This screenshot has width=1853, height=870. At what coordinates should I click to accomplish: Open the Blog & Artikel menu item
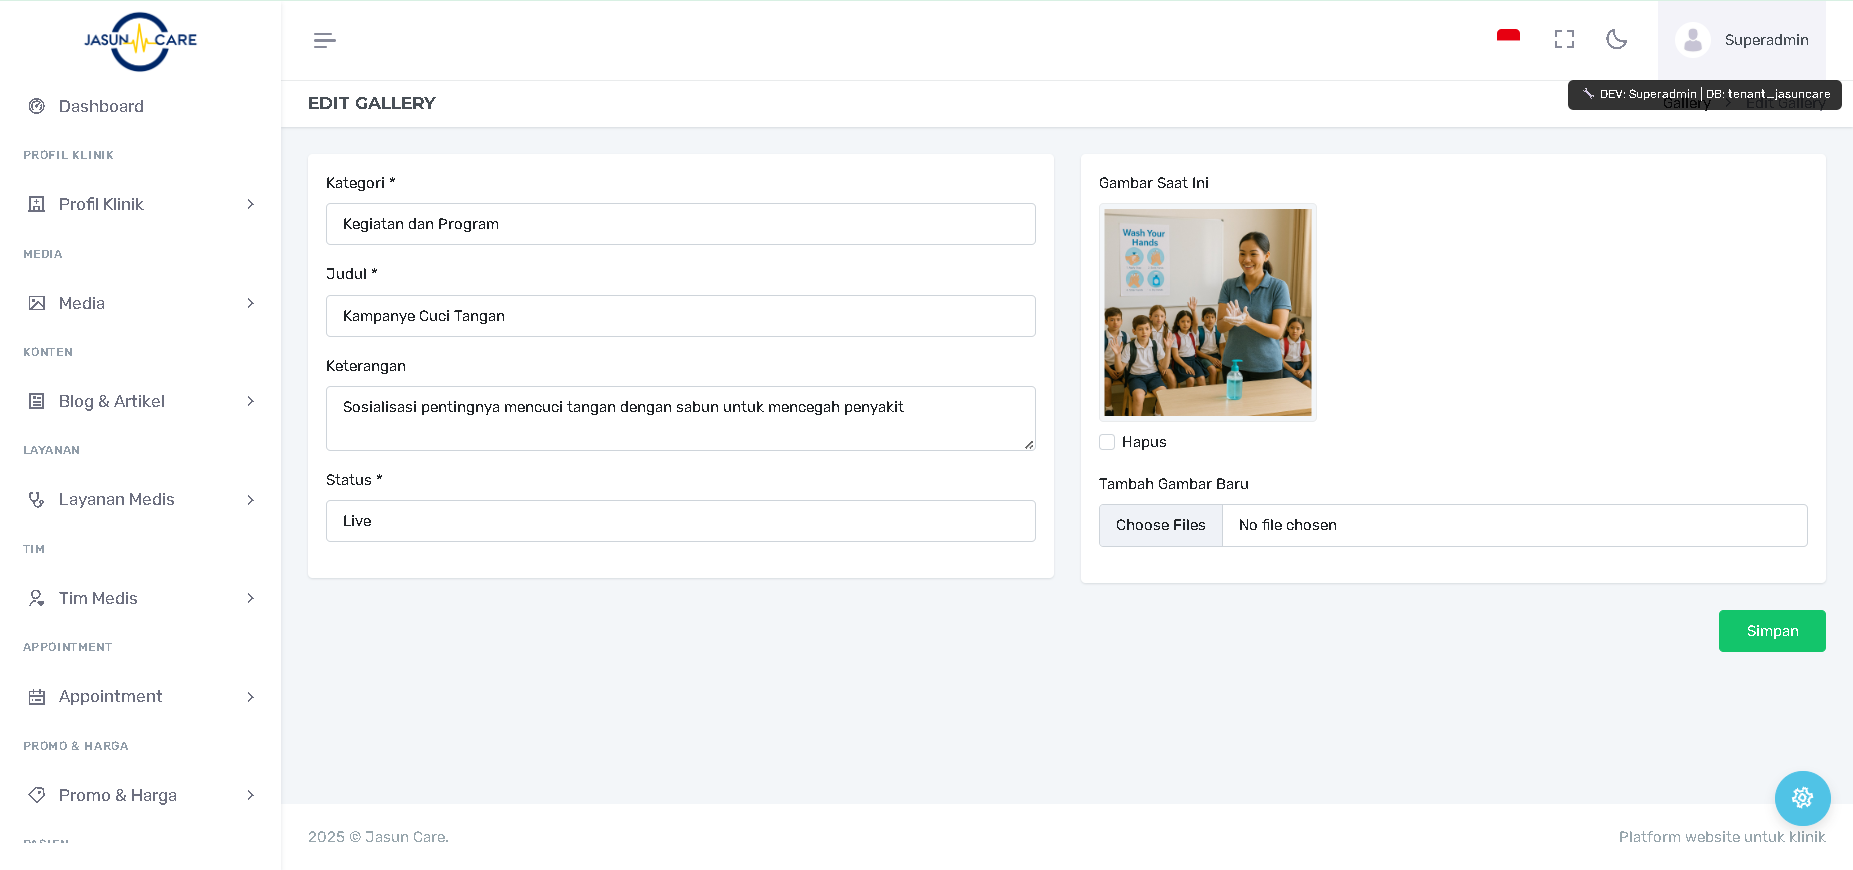pos(112,401)
